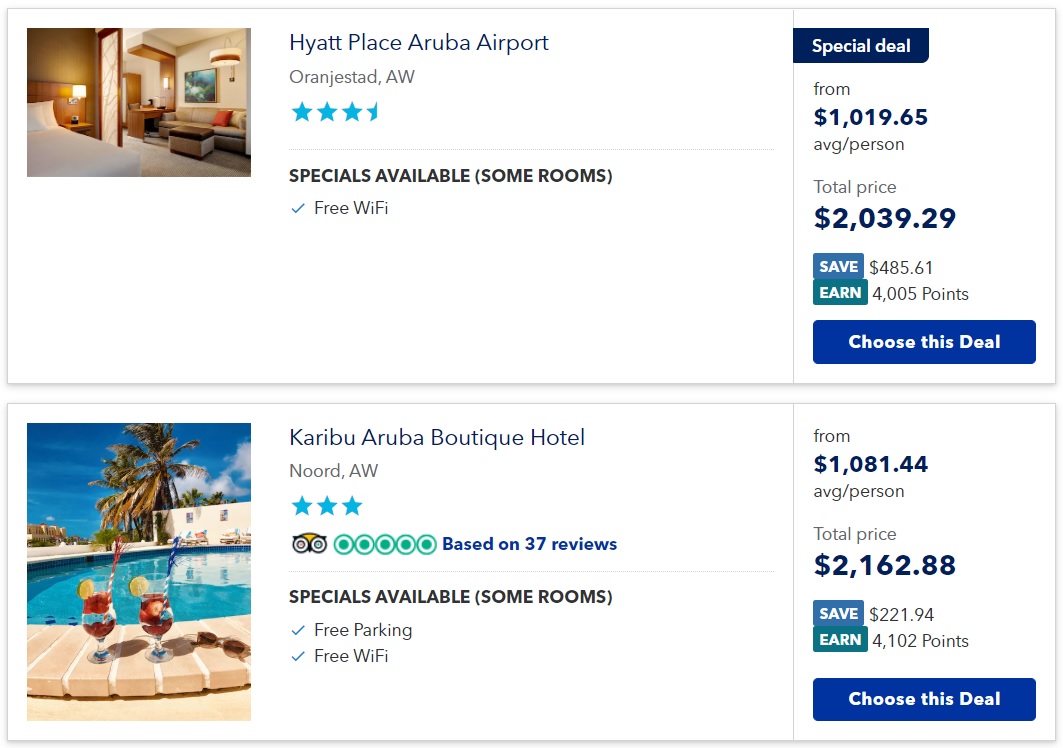Open the Hyatt Place Aruba Airport title link
The image size is (1063, 748).
[418, 43]
